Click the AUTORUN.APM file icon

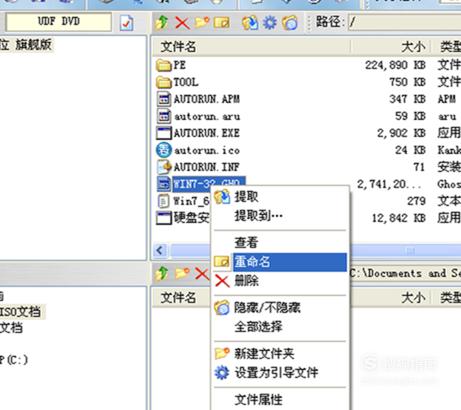point(164,99)
